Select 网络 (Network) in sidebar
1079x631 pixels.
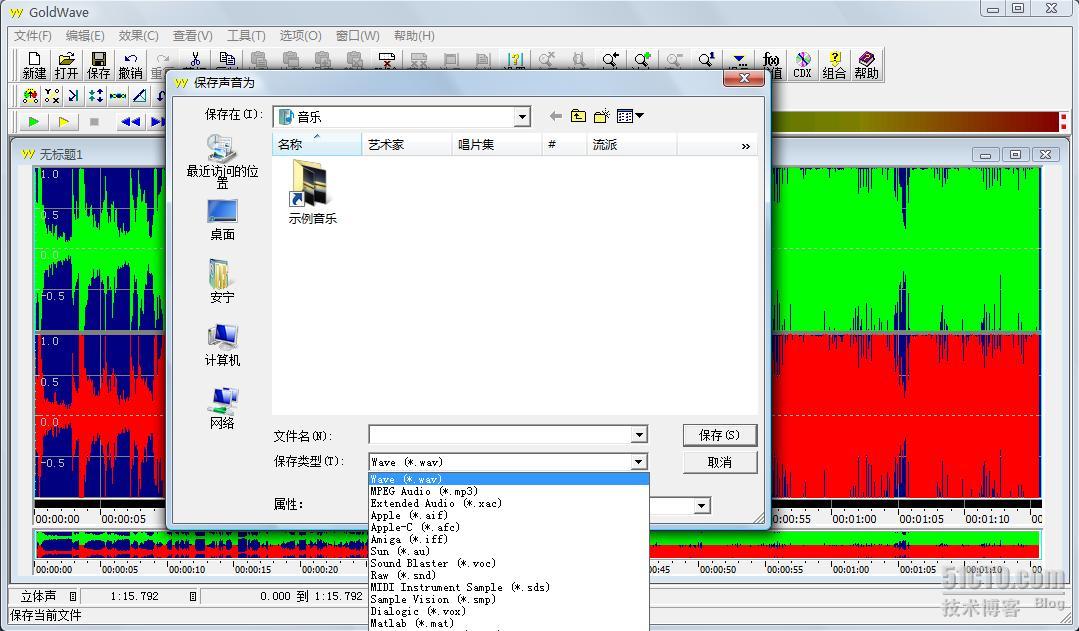click(222, 408)
